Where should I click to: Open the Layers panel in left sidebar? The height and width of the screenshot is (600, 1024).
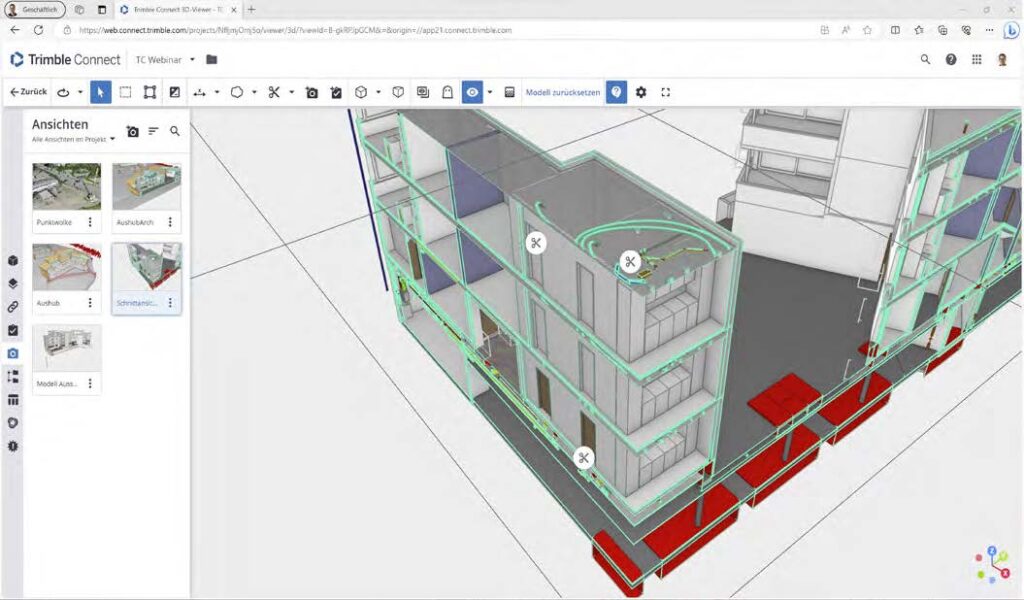13,283
